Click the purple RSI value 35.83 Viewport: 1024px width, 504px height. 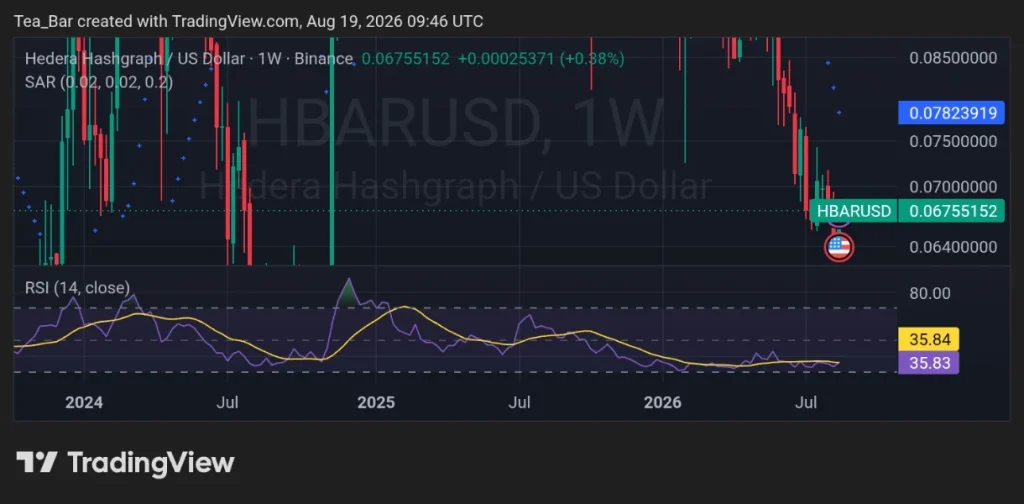[x=929, y=362]
